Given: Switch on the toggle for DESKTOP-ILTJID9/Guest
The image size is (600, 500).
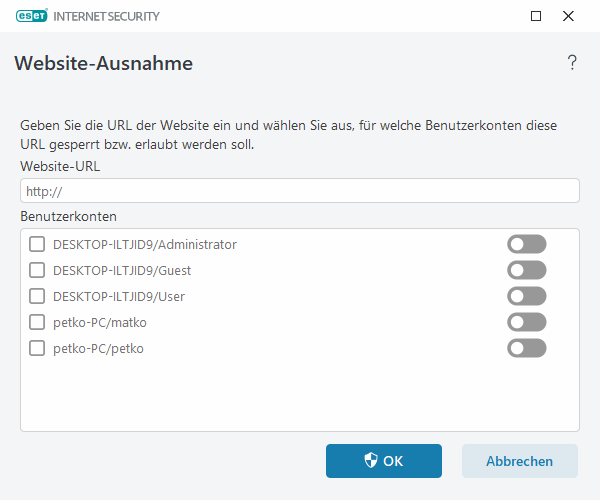Looking at the screenshot, I should [527, 270].
